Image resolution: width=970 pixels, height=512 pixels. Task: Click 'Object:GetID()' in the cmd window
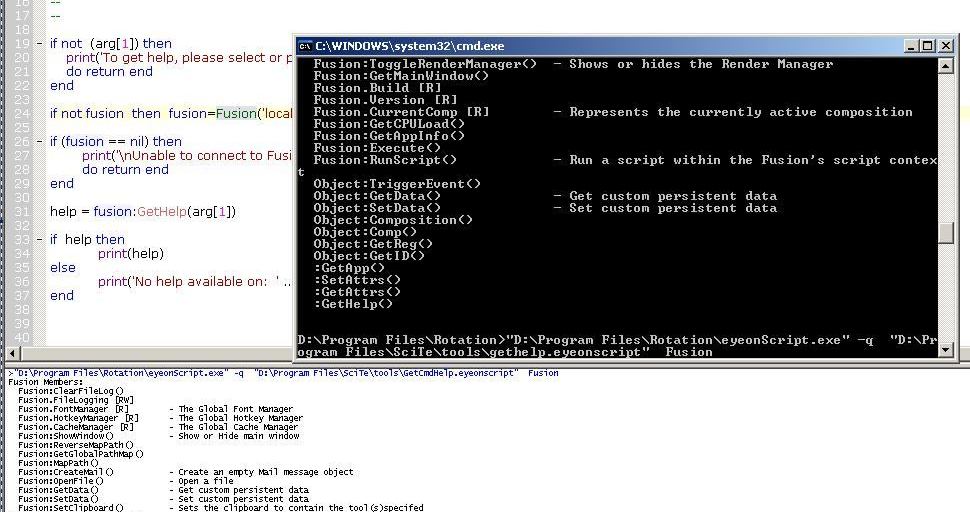pyautogui.click(x=369, y=256)
